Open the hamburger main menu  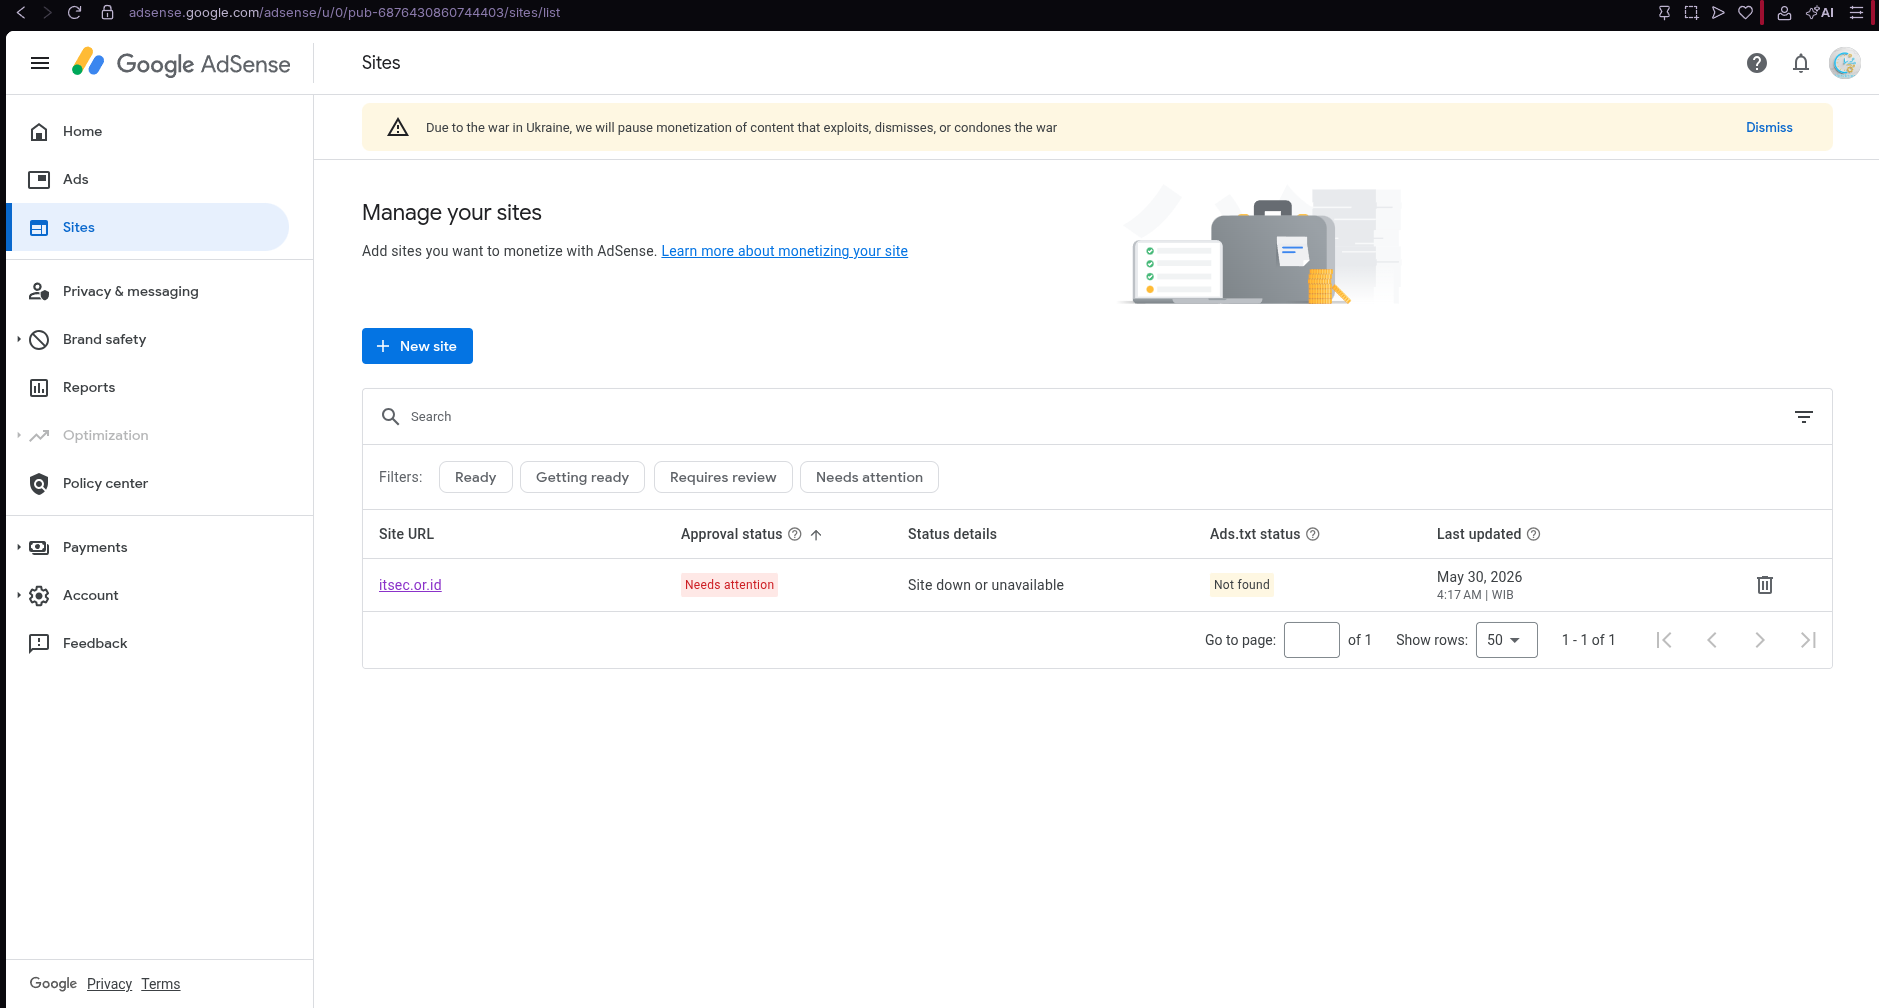point(40,63)
